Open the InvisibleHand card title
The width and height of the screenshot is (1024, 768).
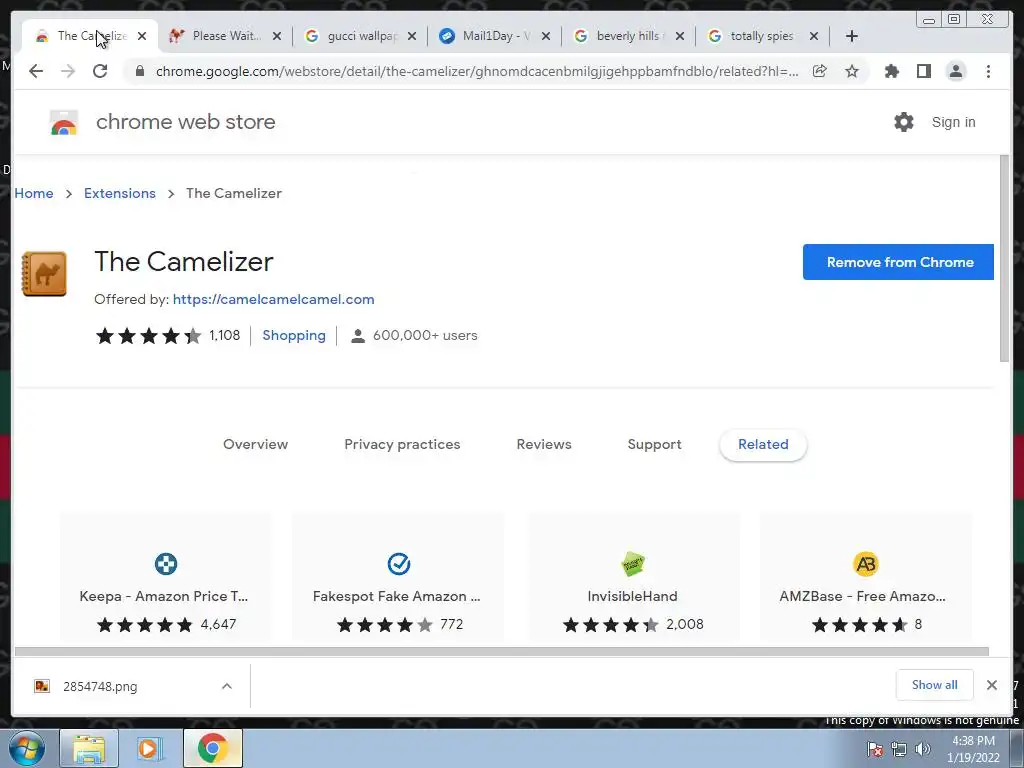[x=632, y=596]
